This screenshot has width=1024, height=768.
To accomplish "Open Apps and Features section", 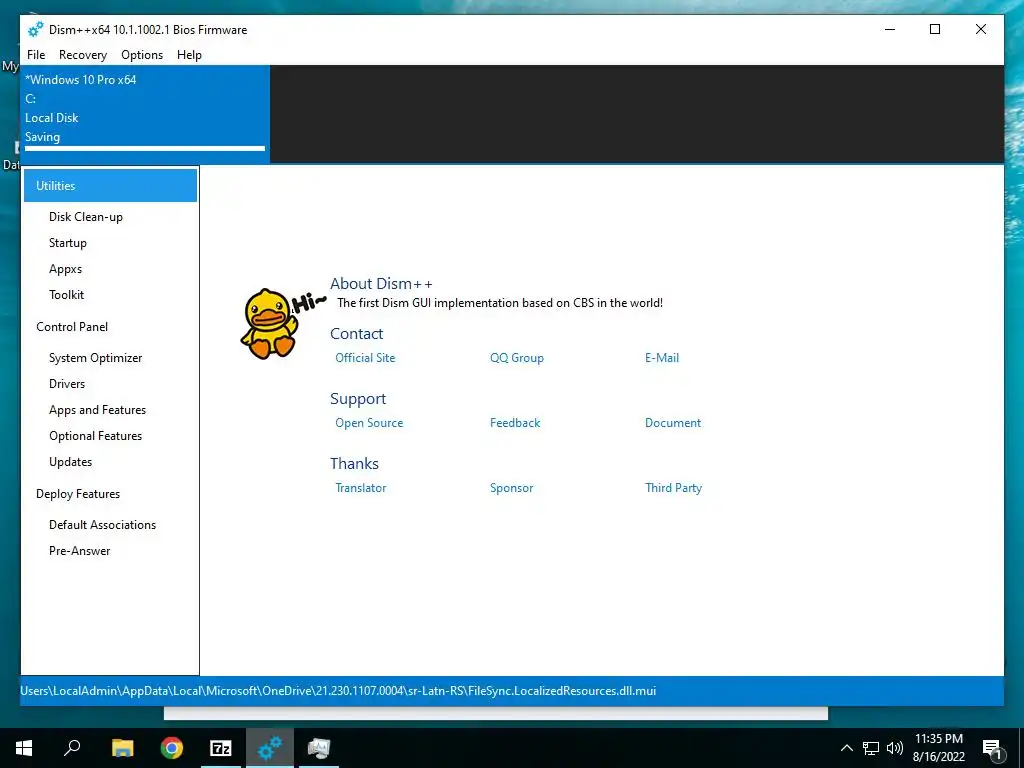I will point(97,410).
